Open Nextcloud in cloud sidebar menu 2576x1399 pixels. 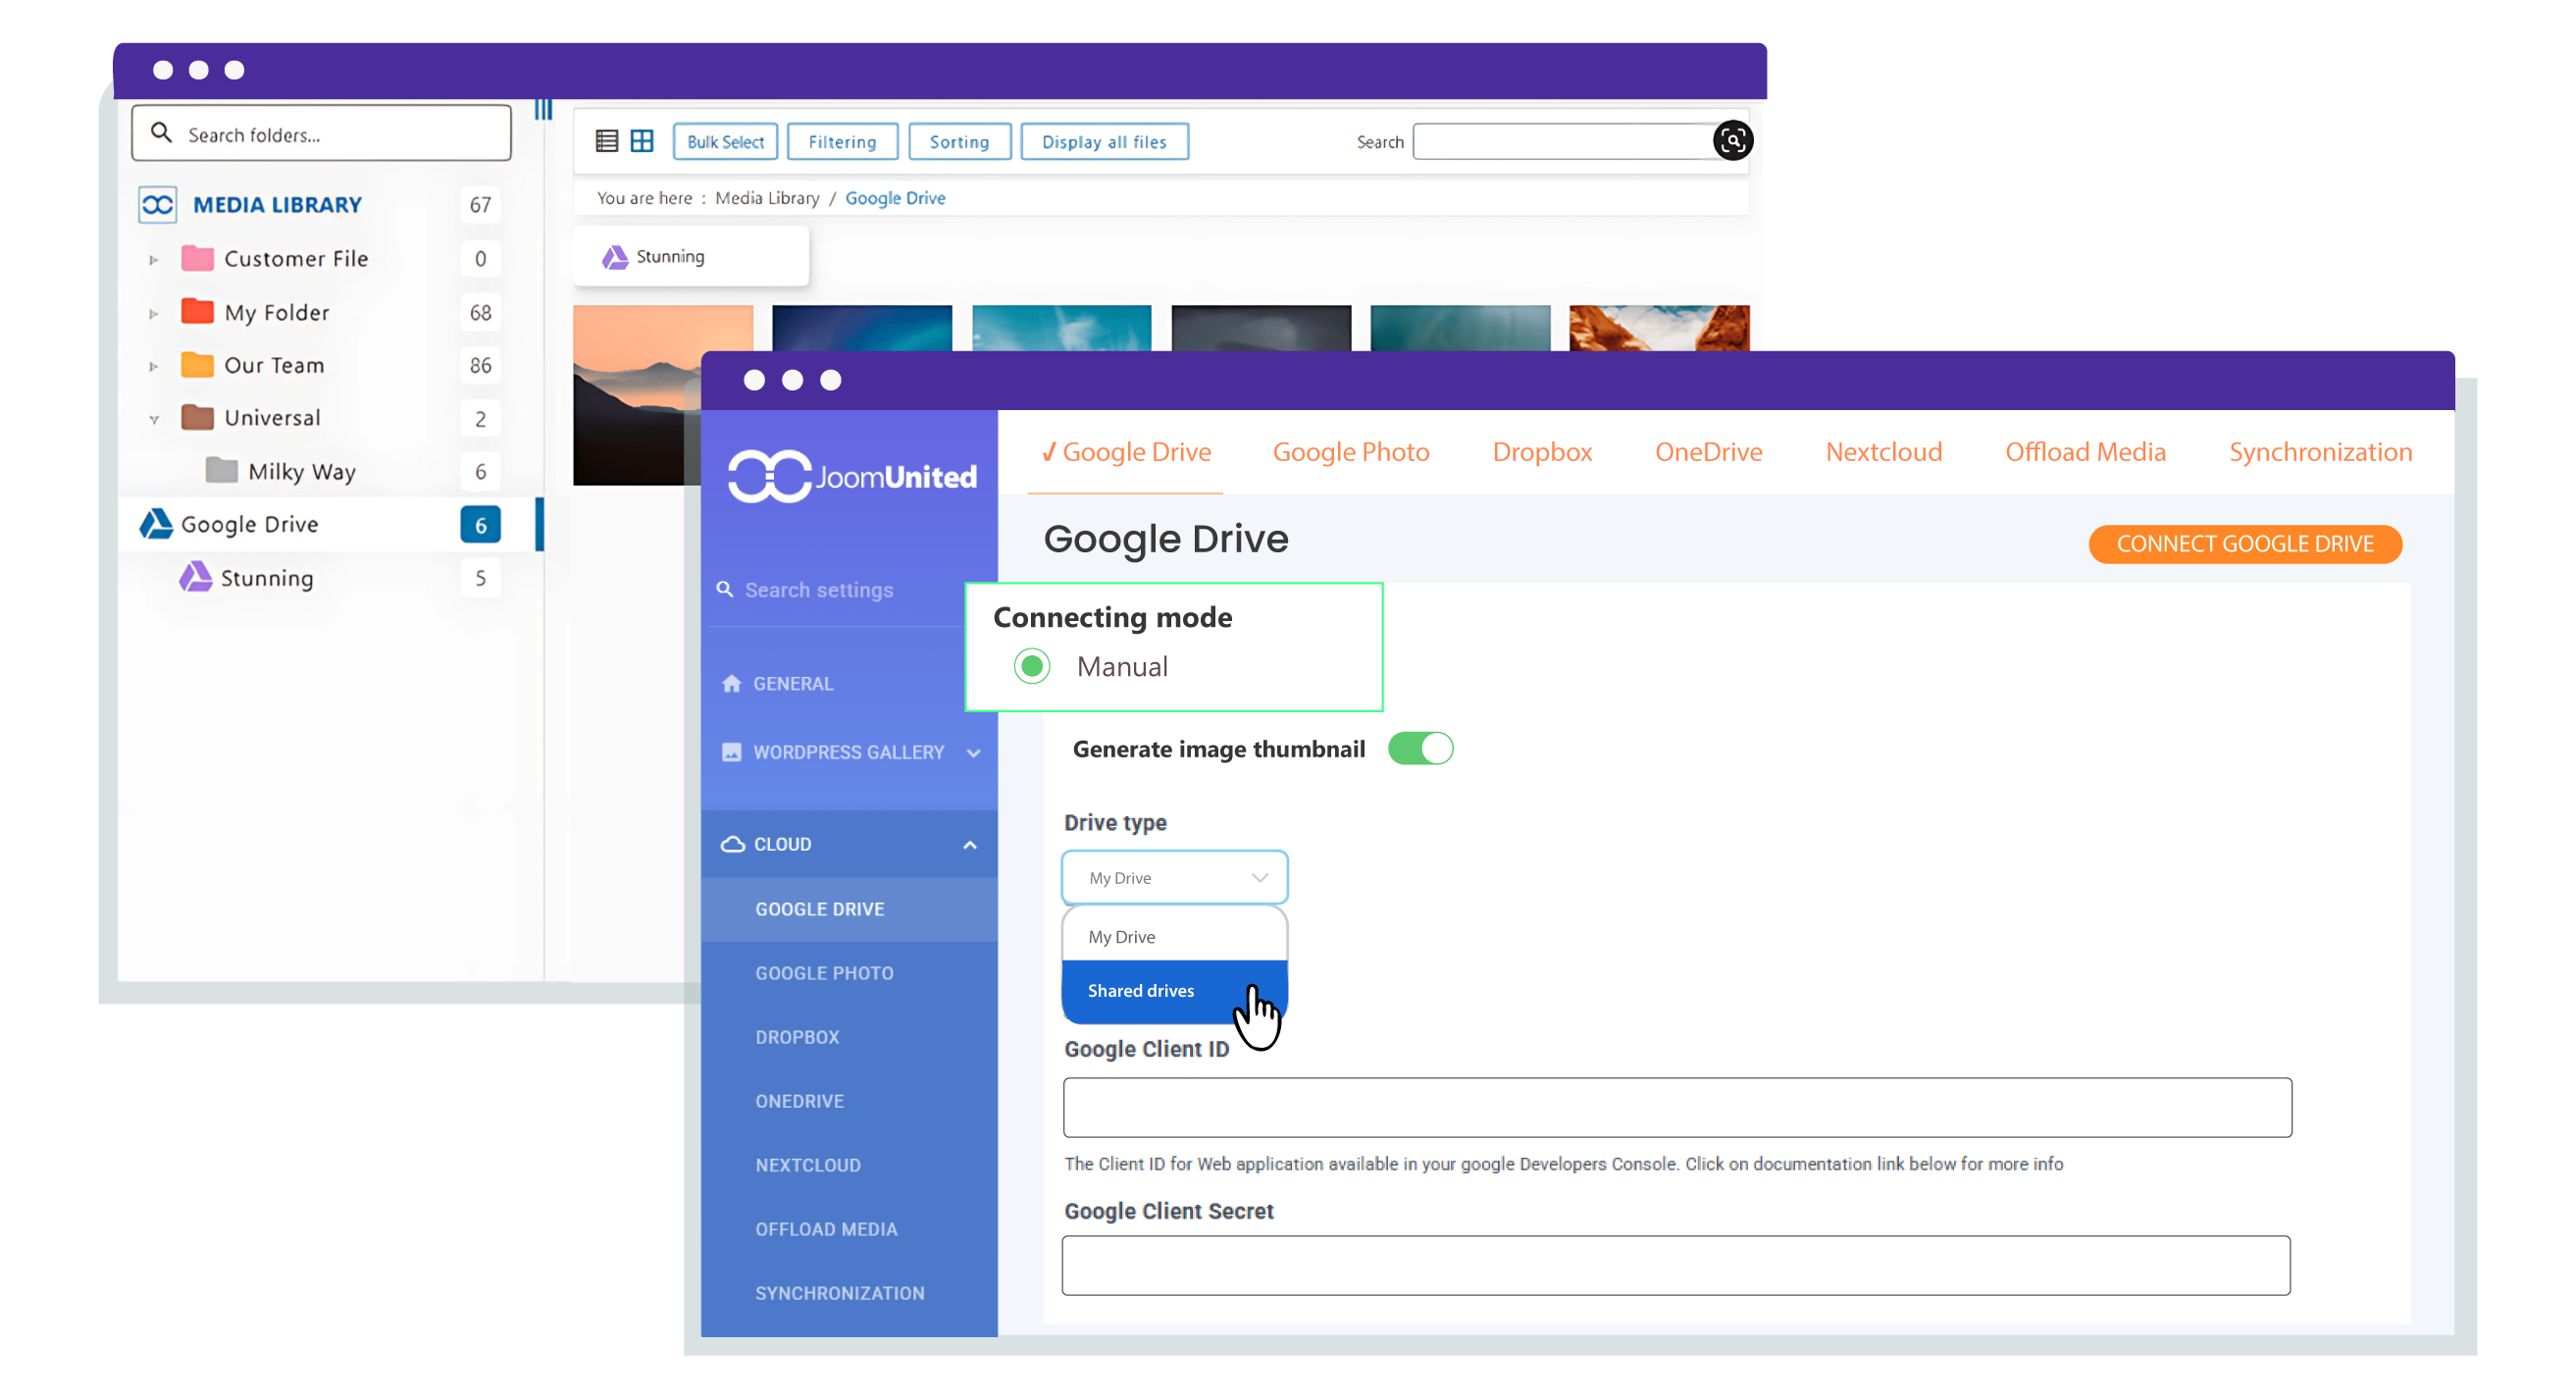coord(807,1165)
